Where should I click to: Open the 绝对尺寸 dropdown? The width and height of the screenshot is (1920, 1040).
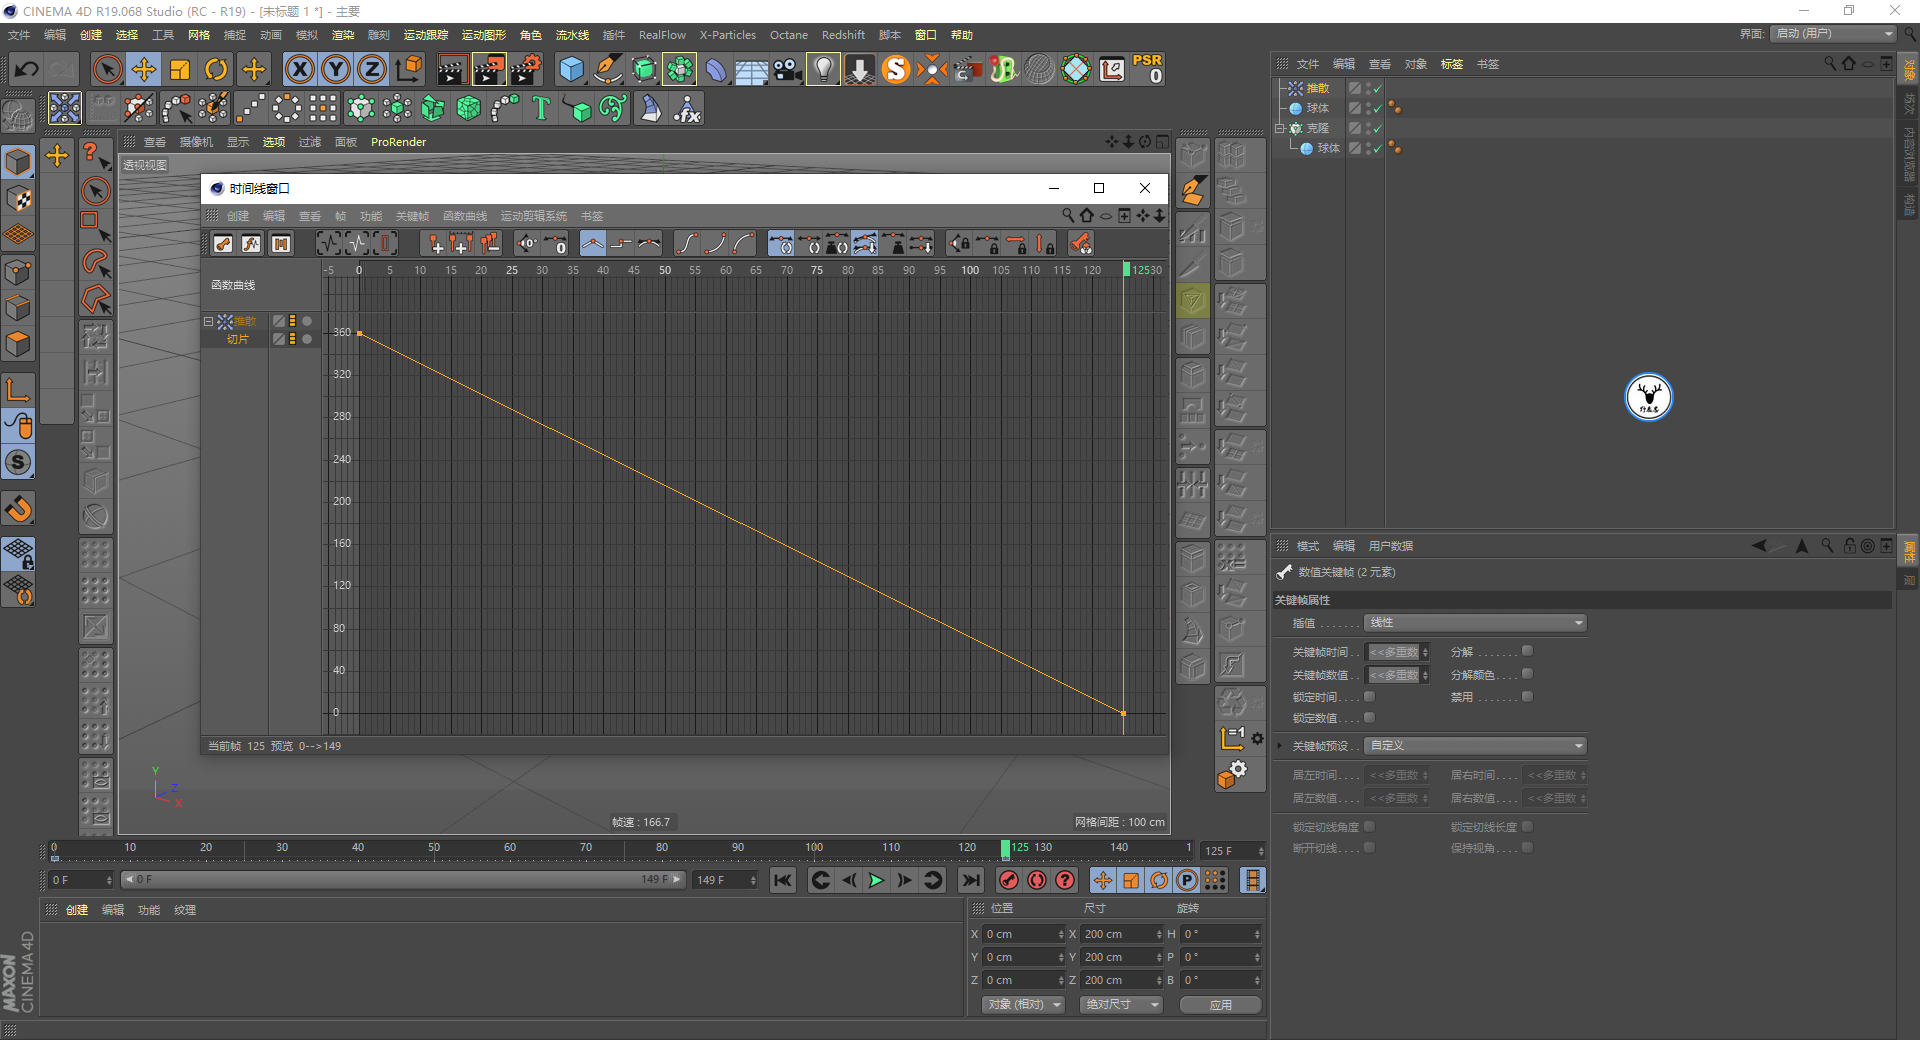pyautogui.click(x=1121, y=1004)
